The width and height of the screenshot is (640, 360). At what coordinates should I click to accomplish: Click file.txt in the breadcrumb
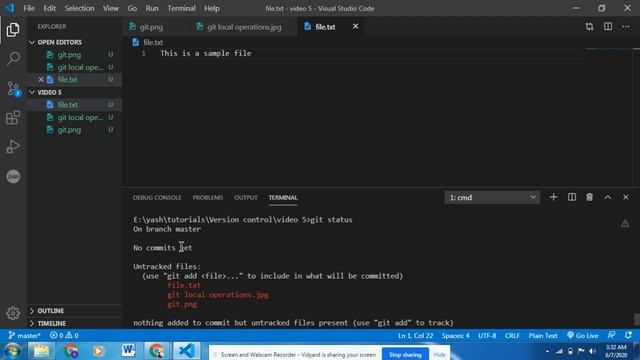153,42
